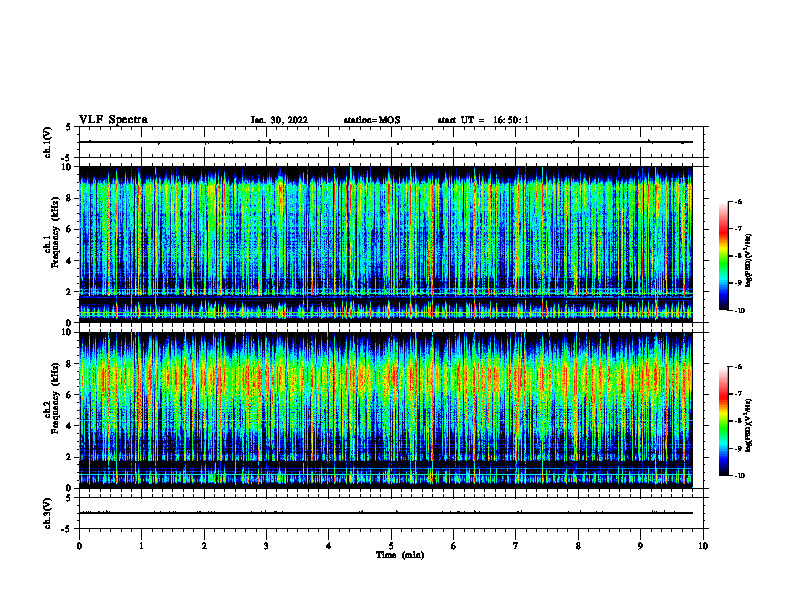
Task: Click the ch.1 voltage waveform trace
Action: 385,142
